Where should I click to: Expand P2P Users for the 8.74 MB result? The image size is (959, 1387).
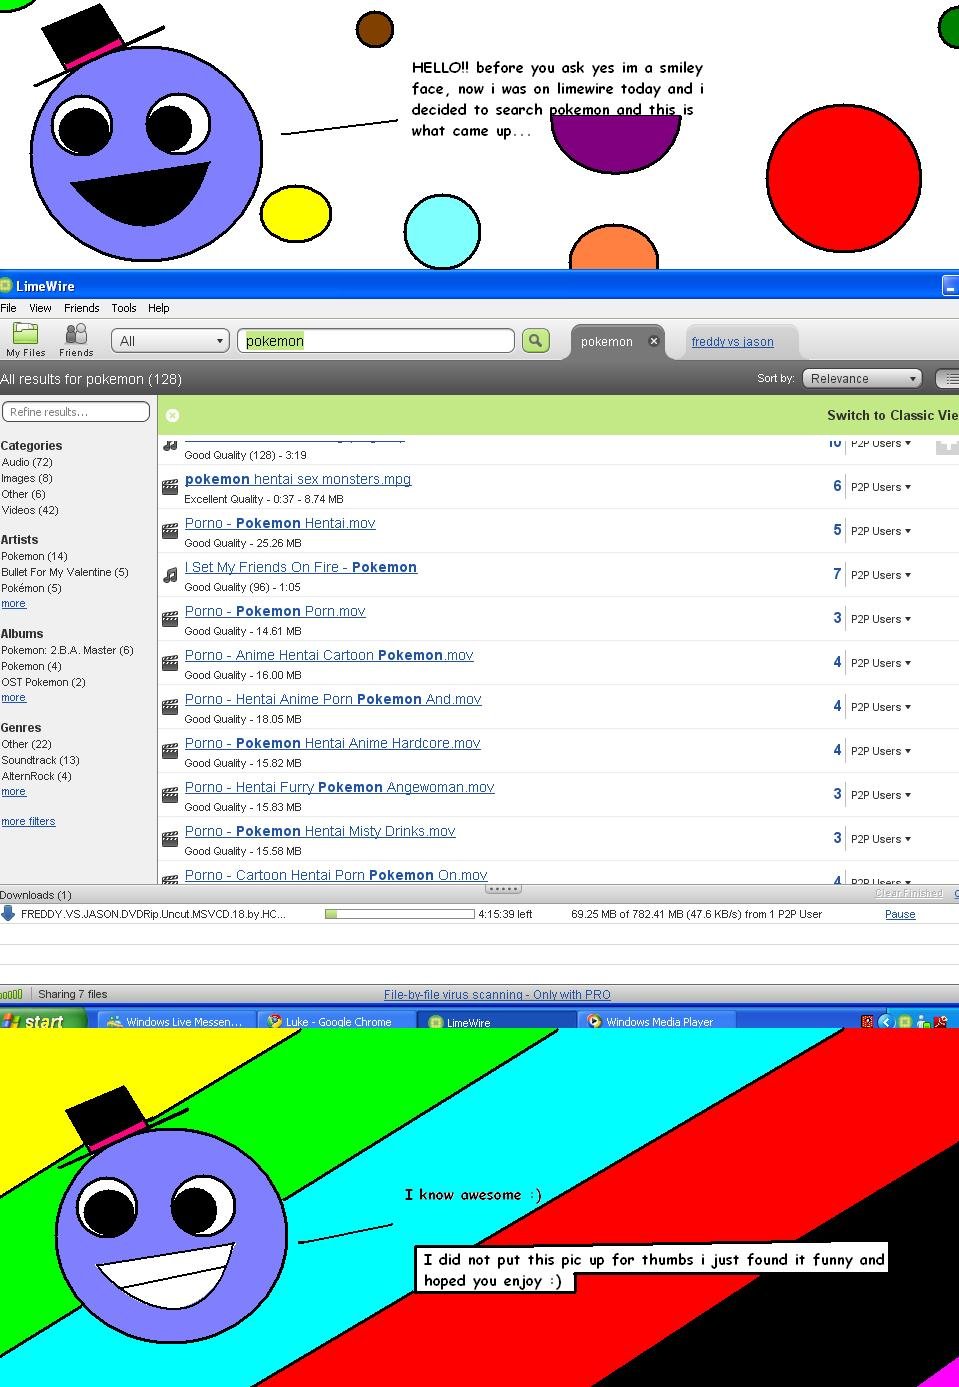click(x=880, y=487)
